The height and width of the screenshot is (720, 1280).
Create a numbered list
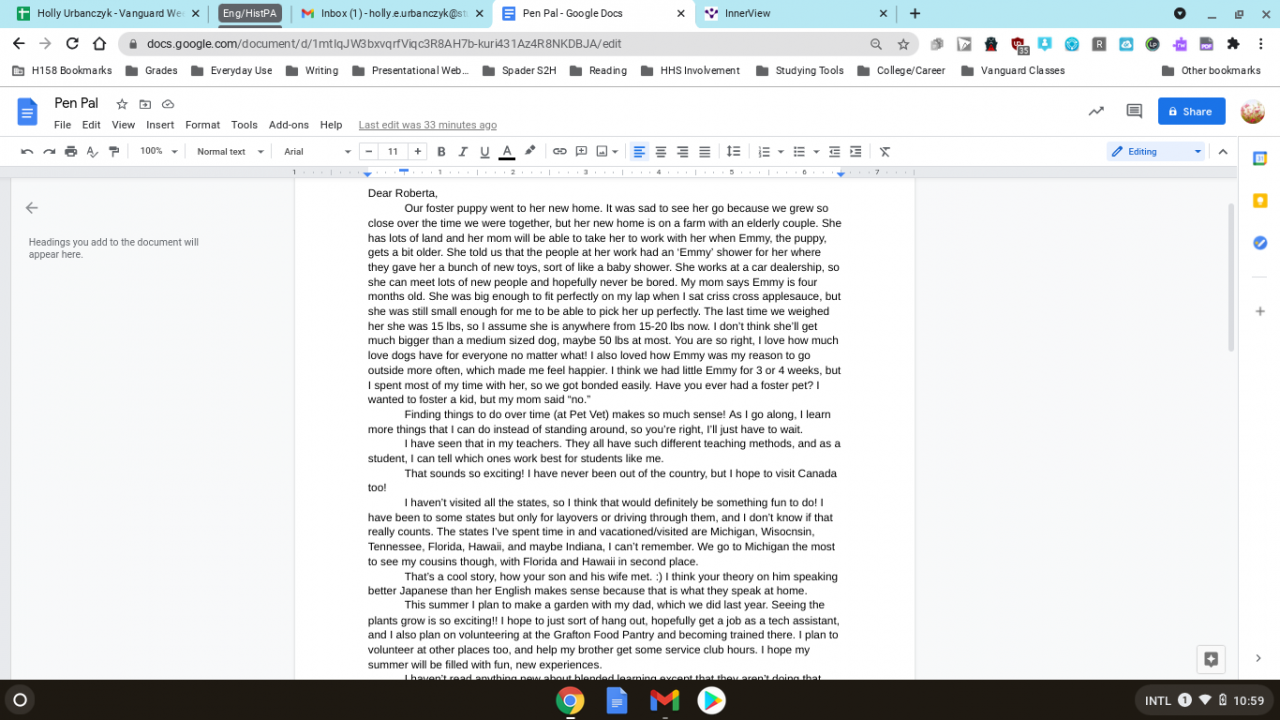764,152
